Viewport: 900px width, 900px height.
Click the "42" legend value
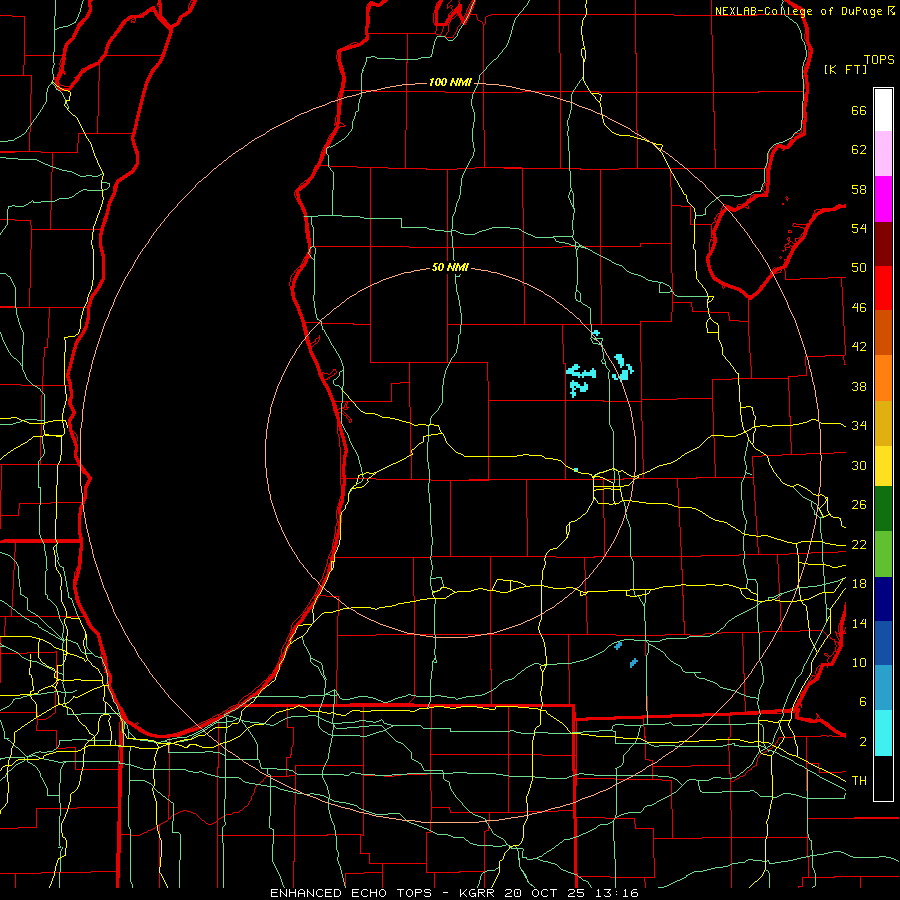coord(859,347)
